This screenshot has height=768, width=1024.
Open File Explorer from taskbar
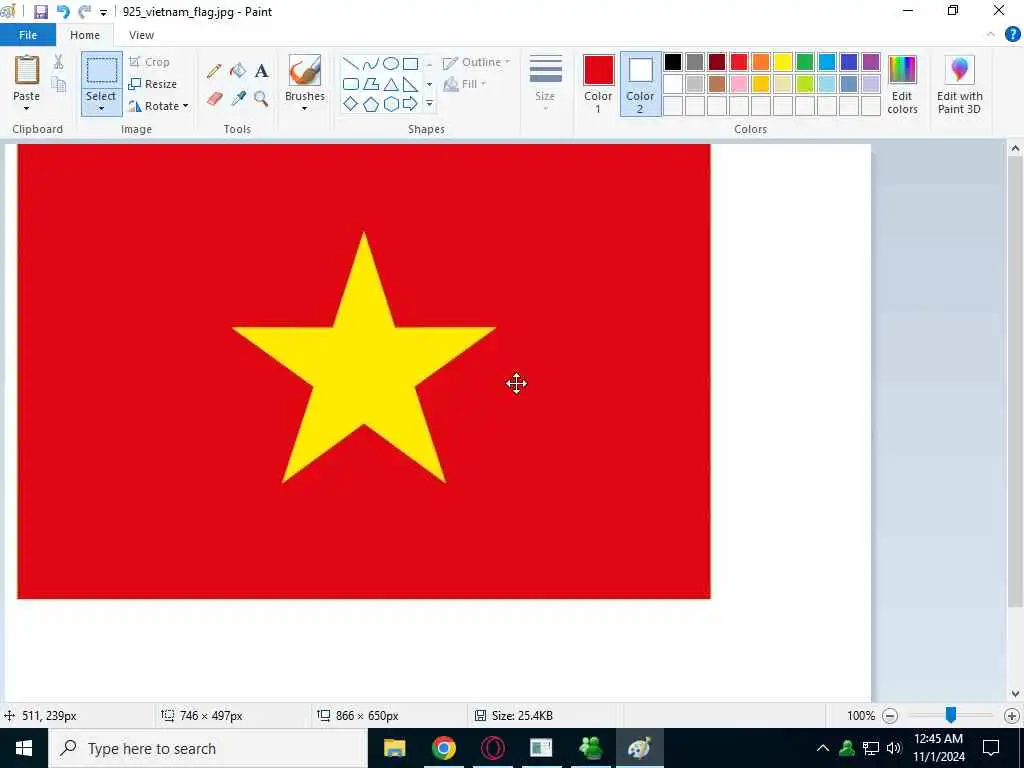[394, 748]
